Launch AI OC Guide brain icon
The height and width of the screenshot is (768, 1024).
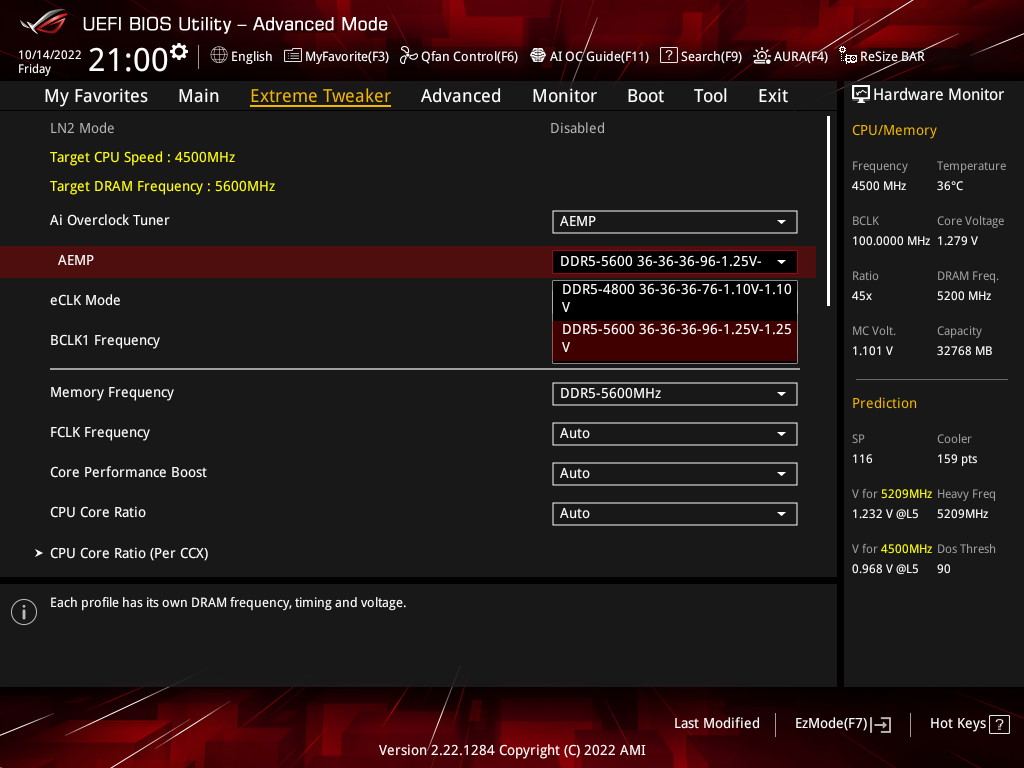pyautogui.click(x=537, y=56)
